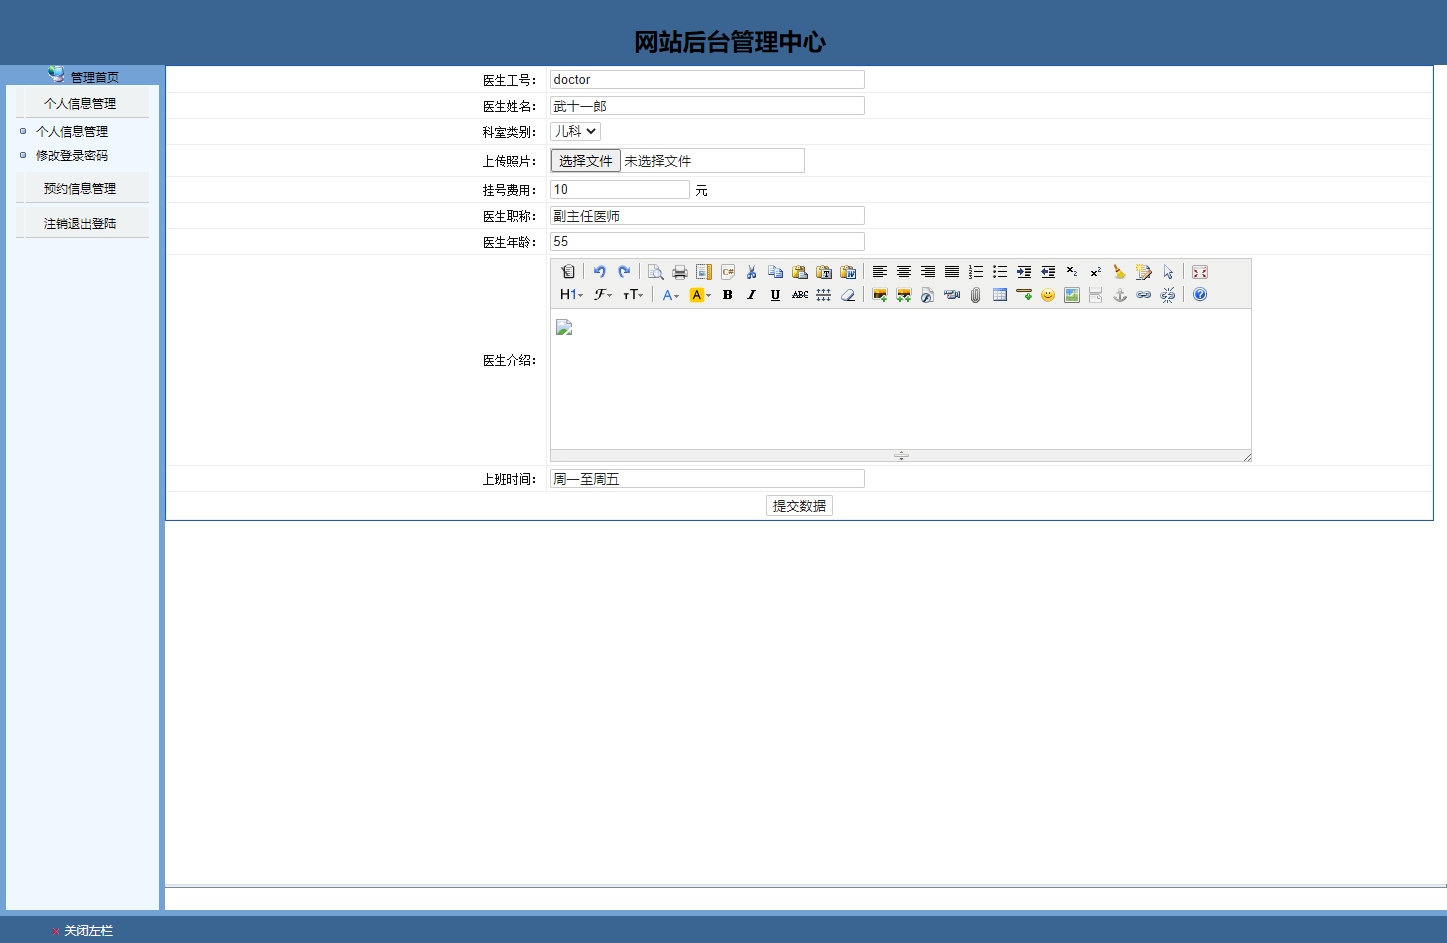This screenshot has width=1447, height=943.
Task: Click 注销退出登陆 to log out
Action: click(81, 222)
